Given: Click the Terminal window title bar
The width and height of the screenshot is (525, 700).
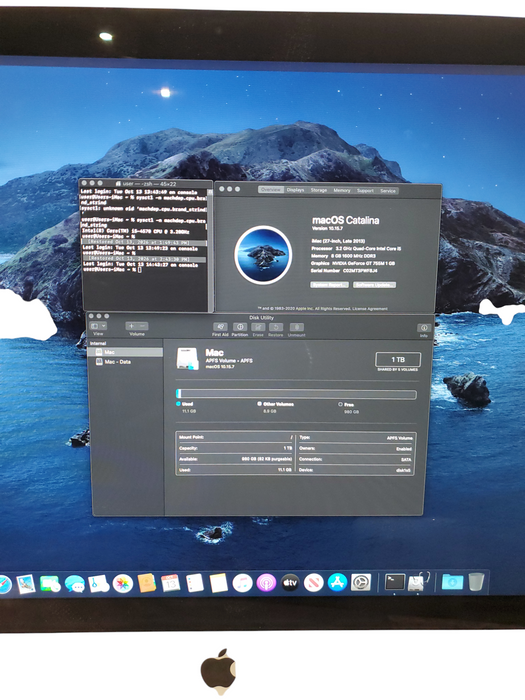Looking at the screenshot, I should (146, 183).
